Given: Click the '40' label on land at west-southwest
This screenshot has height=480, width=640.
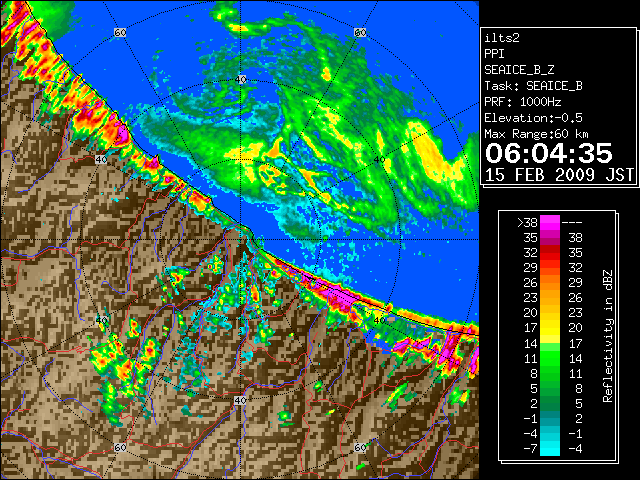Looking at the screenshot, I should [101, 320].
